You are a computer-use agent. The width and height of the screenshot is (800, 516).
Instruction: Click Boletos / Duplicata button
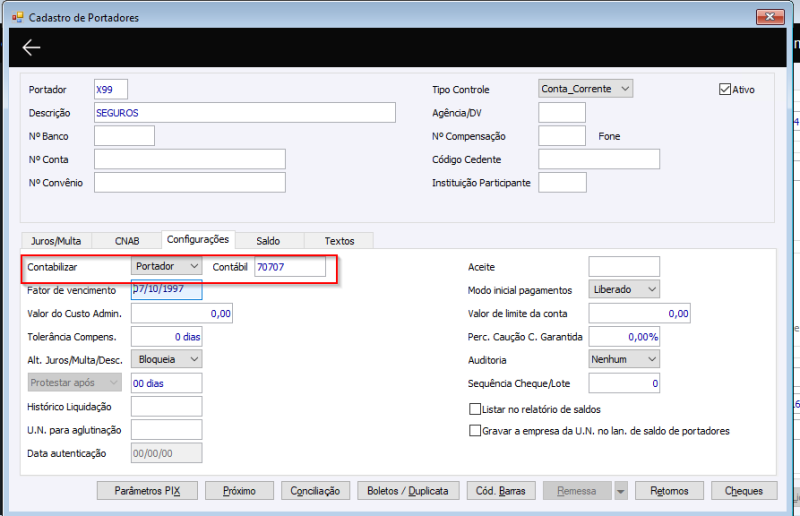(x=408, y=491)
